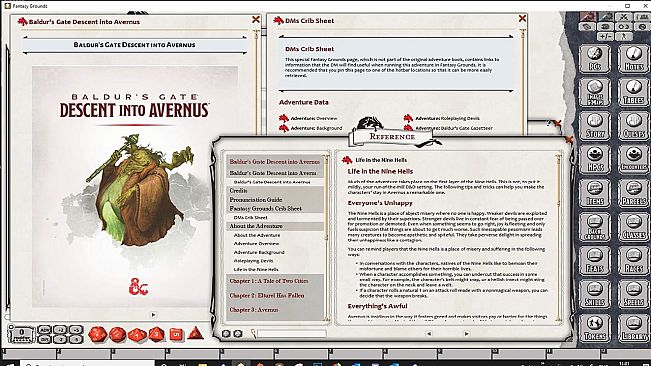Collapse the About the Adventure section

[x=275, y=226]
